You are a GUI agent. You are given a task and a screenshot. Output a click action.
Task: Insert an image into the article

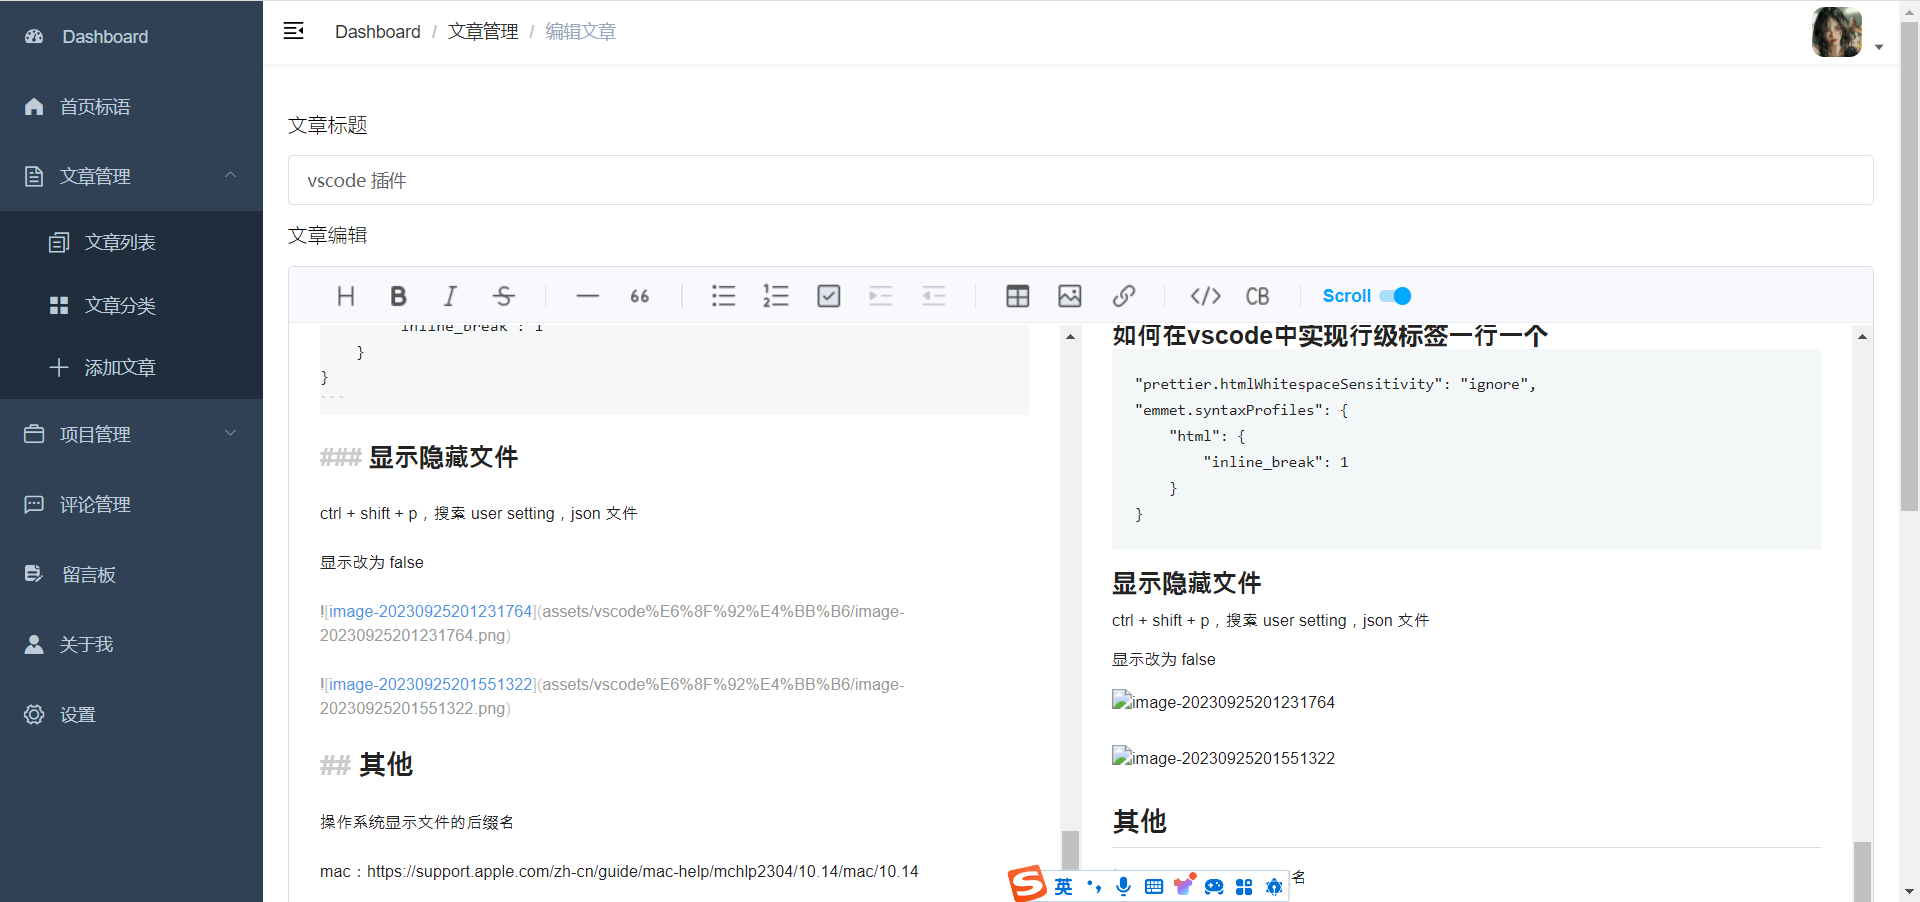tap(1070, 296)
